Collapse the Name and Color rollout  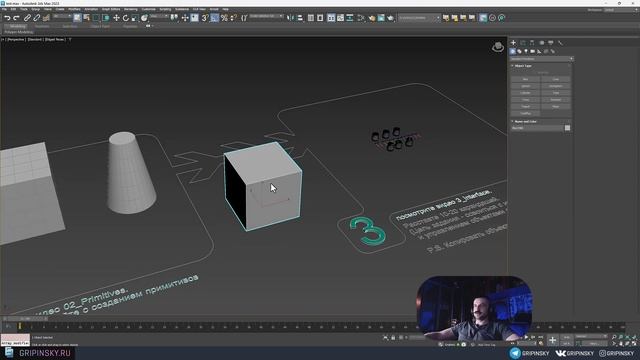coord(525,121)
